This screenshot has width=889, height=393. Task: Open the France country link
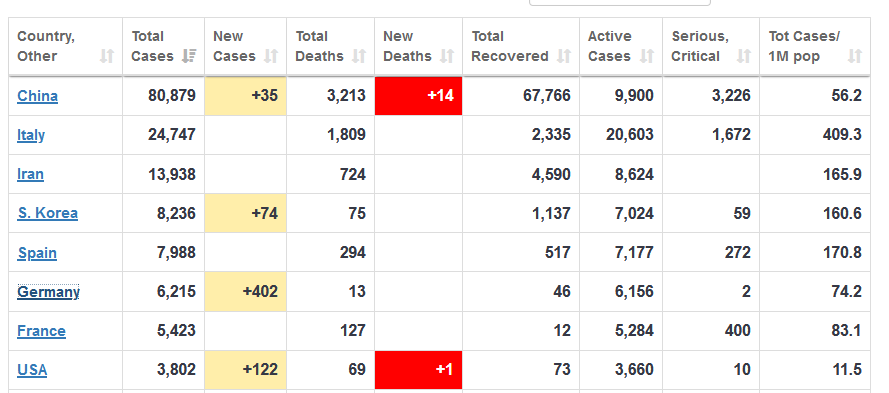[x=41, y=331]
